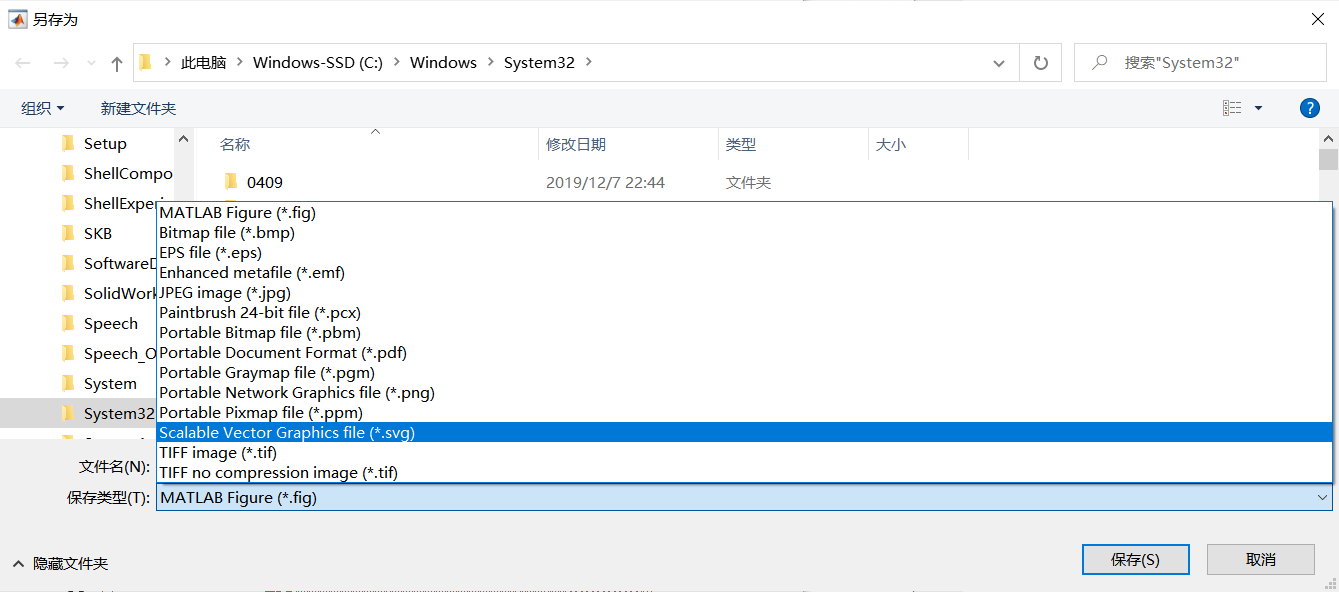Viewport: 1339px width, 592px height.
Task: Click the 搜索"System32" search box
Action: [x=1200, y=62]
